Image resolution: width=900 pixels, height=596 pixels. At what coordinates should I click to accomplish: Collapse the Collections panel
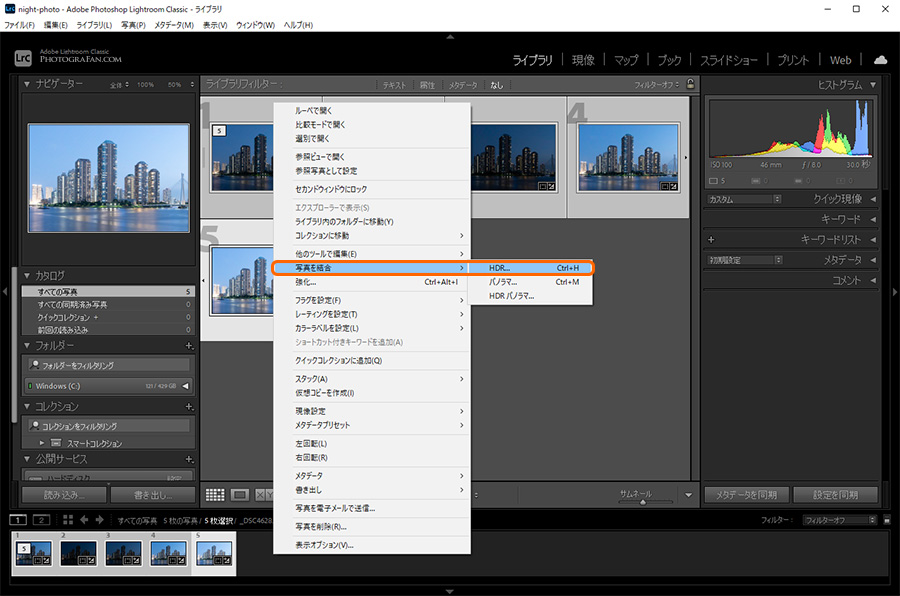26,407
